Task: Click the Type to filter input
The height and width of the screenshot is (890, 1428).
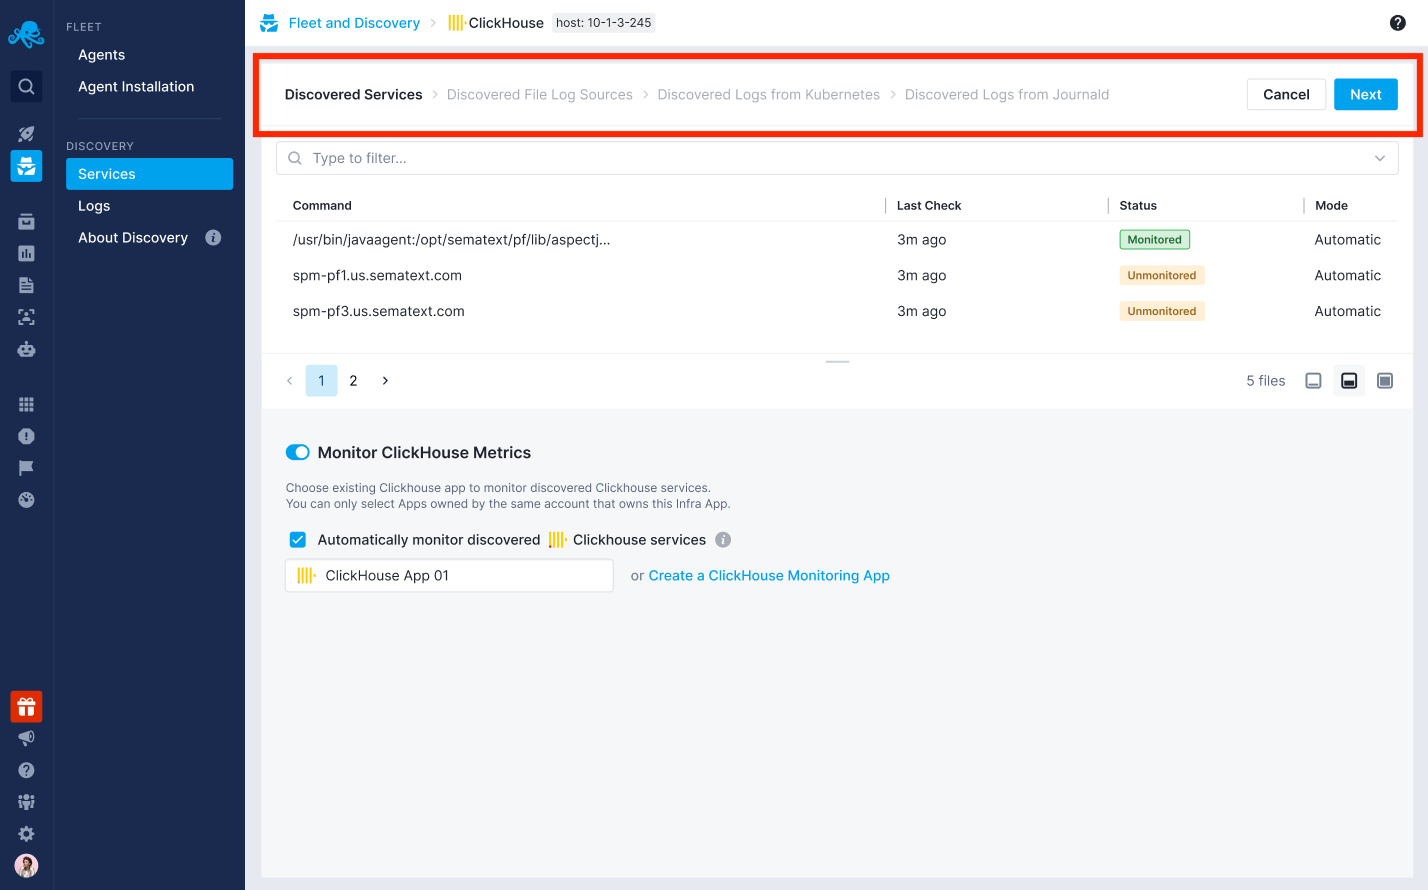Action: click(837, 158)
